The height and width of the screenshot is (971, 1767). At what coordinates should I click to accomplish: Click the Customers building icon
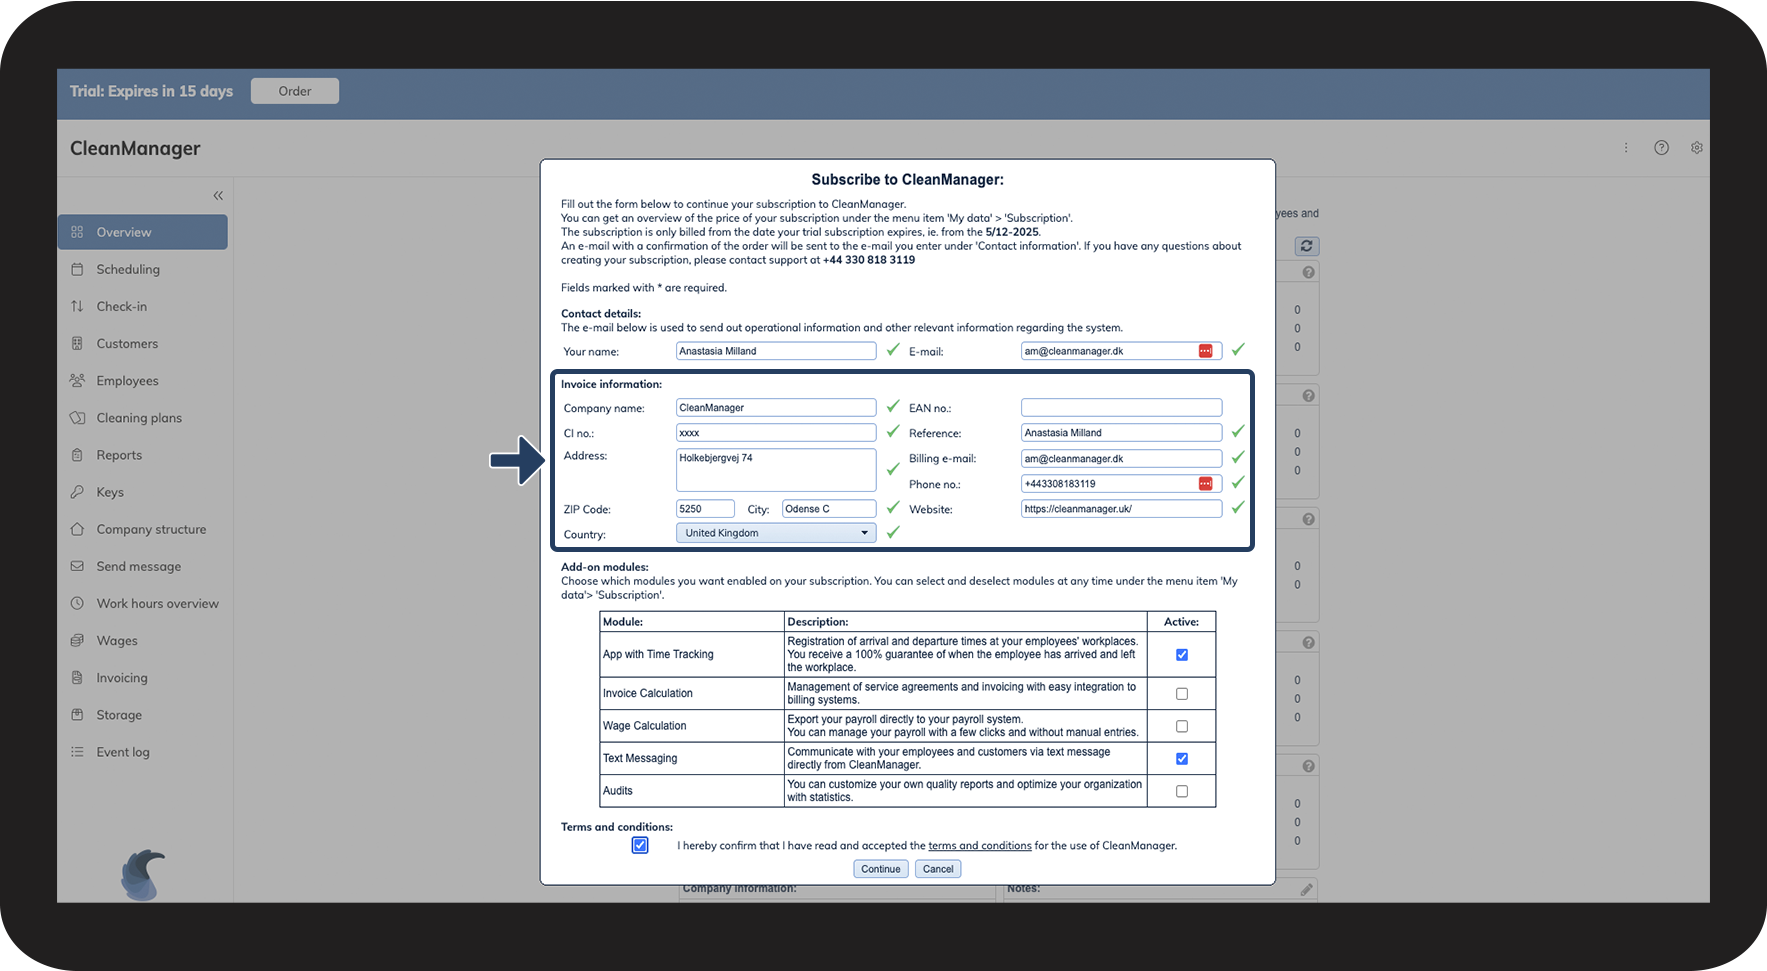pyautogui.click(x=77, y=343)
